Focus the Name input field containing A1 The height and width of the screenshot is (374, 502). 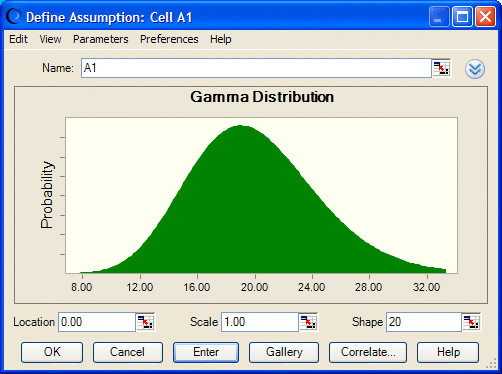256,68
